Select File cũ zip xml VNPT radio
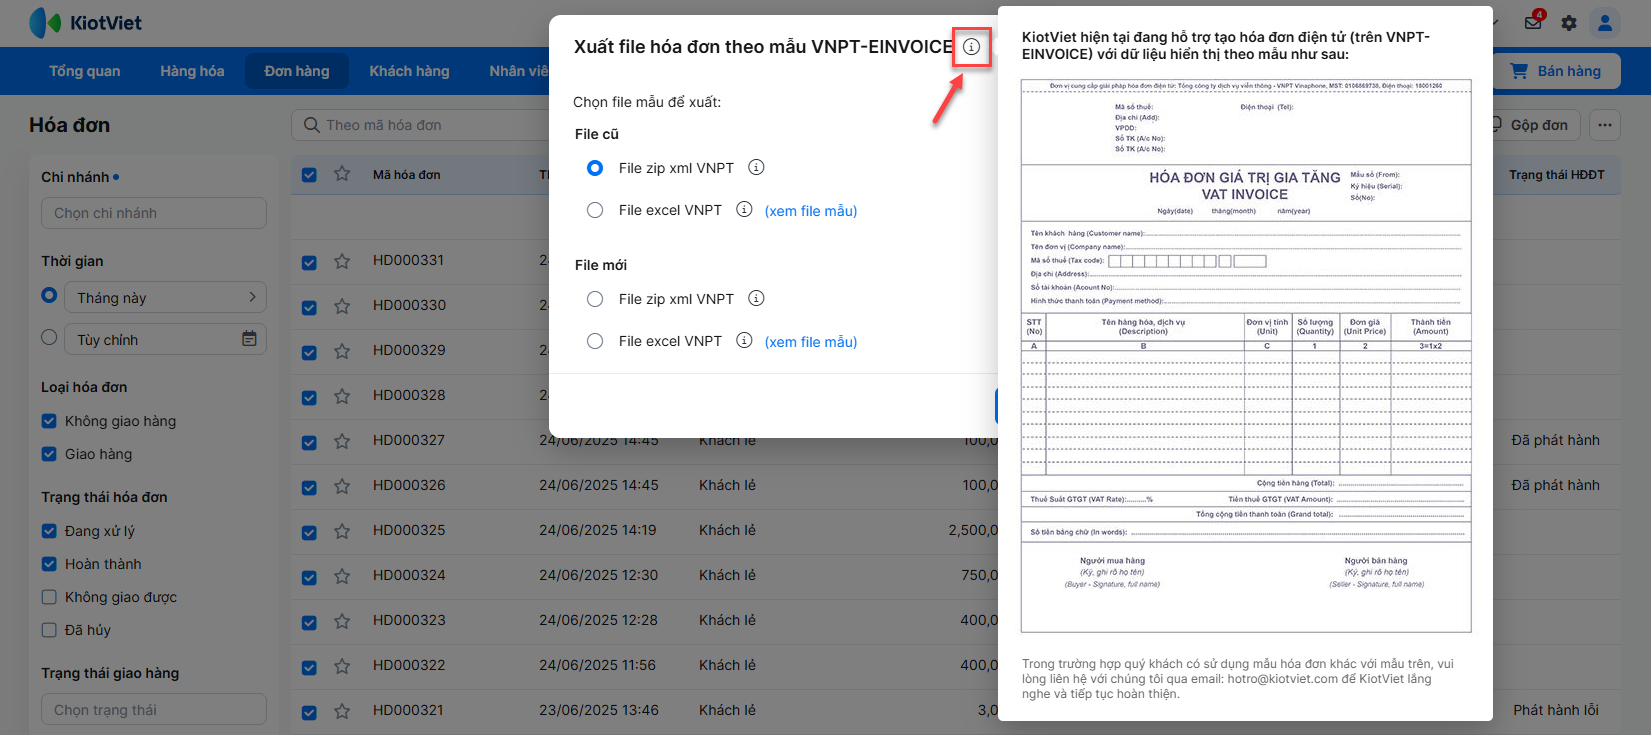 (x=595, y=168)
